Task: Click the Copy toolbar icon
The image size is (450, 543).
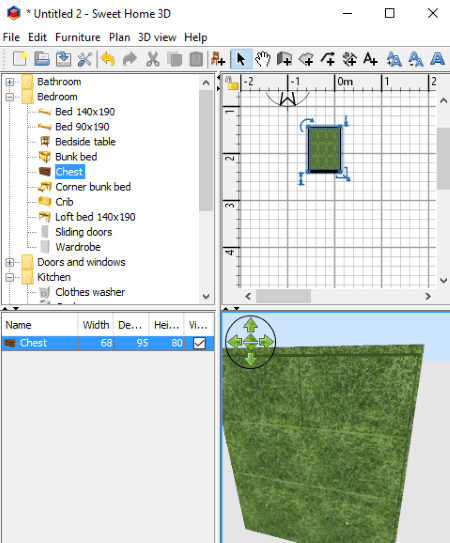Action: 175,59
